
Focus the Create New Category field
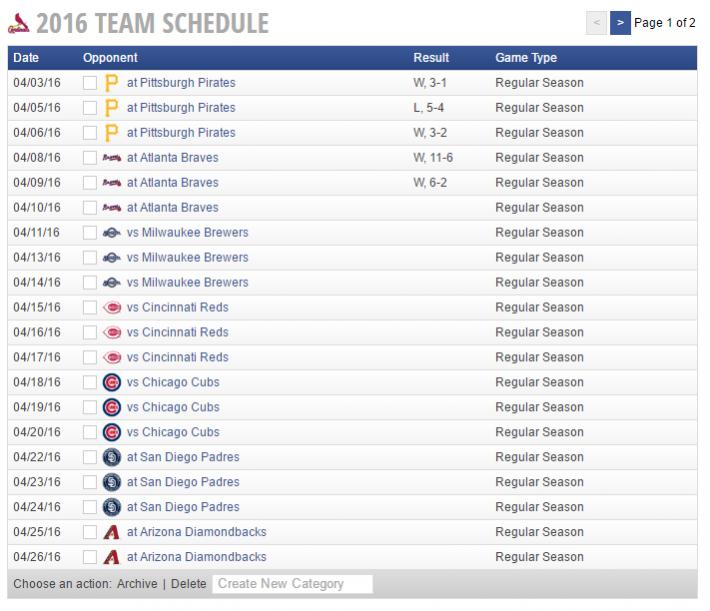point(292,584)
